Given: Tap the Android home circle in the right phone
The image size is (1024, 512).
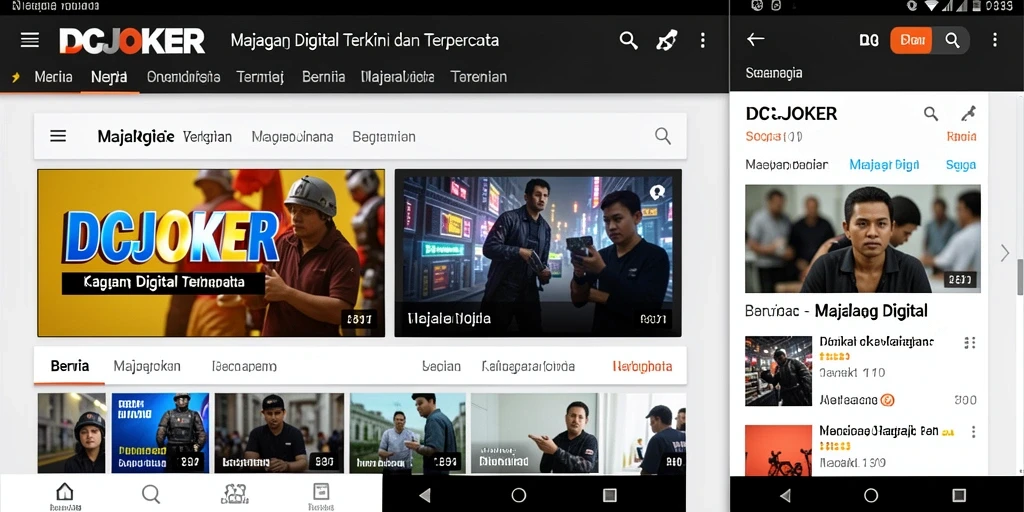Looking at the screenshot, I should point(871,495).
